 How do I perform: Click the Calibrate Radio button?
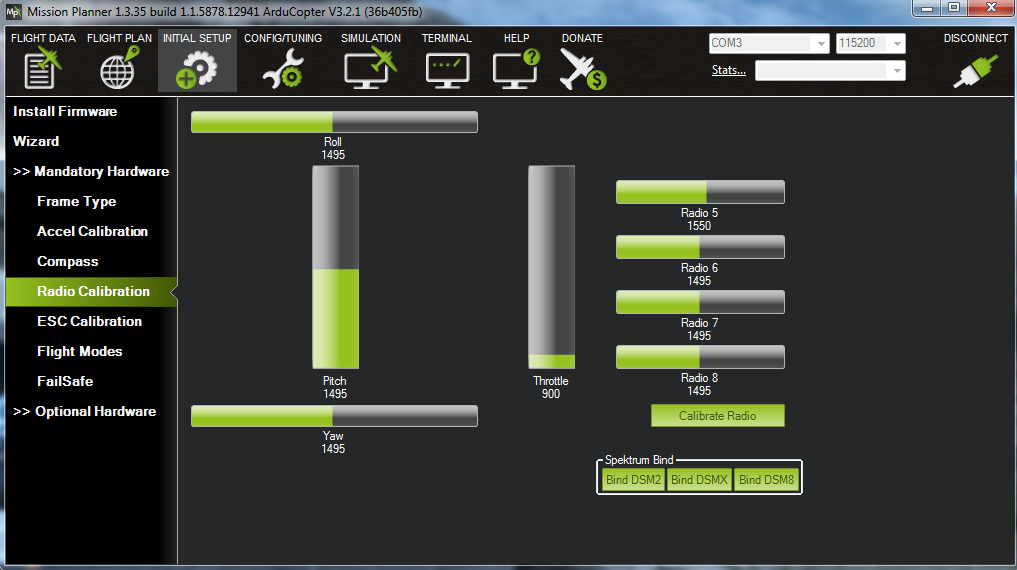click(717, 416)
